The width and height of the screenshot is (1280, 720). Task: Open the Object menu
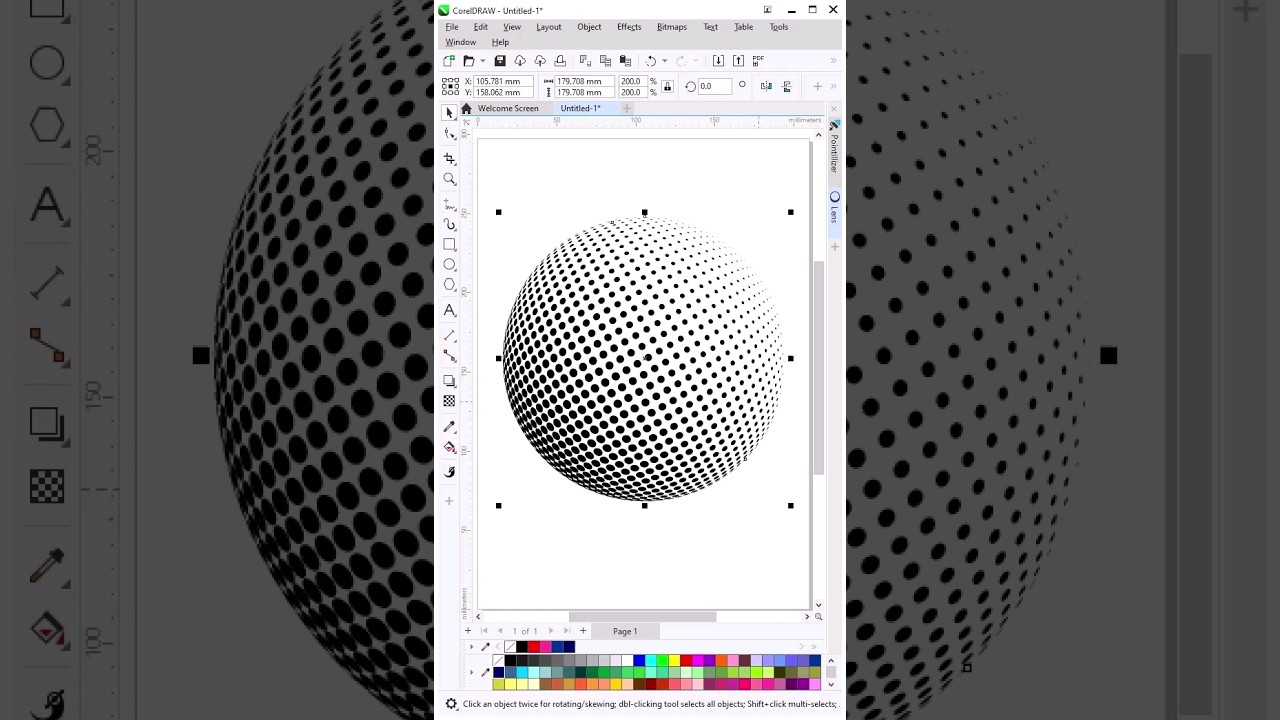[589, 27]
